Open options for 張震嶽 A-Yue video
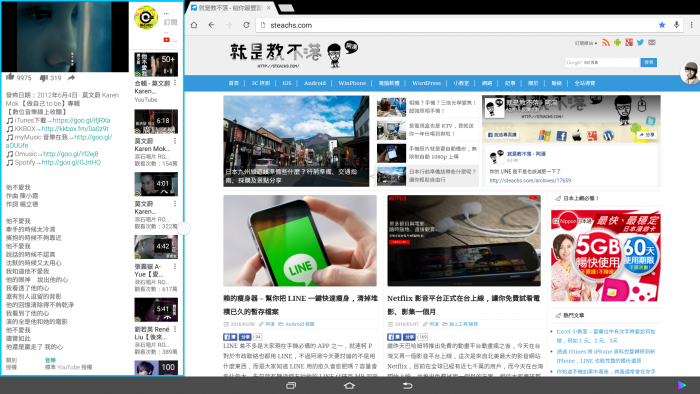This screenshot has height=394, width=700. point(175,266)
